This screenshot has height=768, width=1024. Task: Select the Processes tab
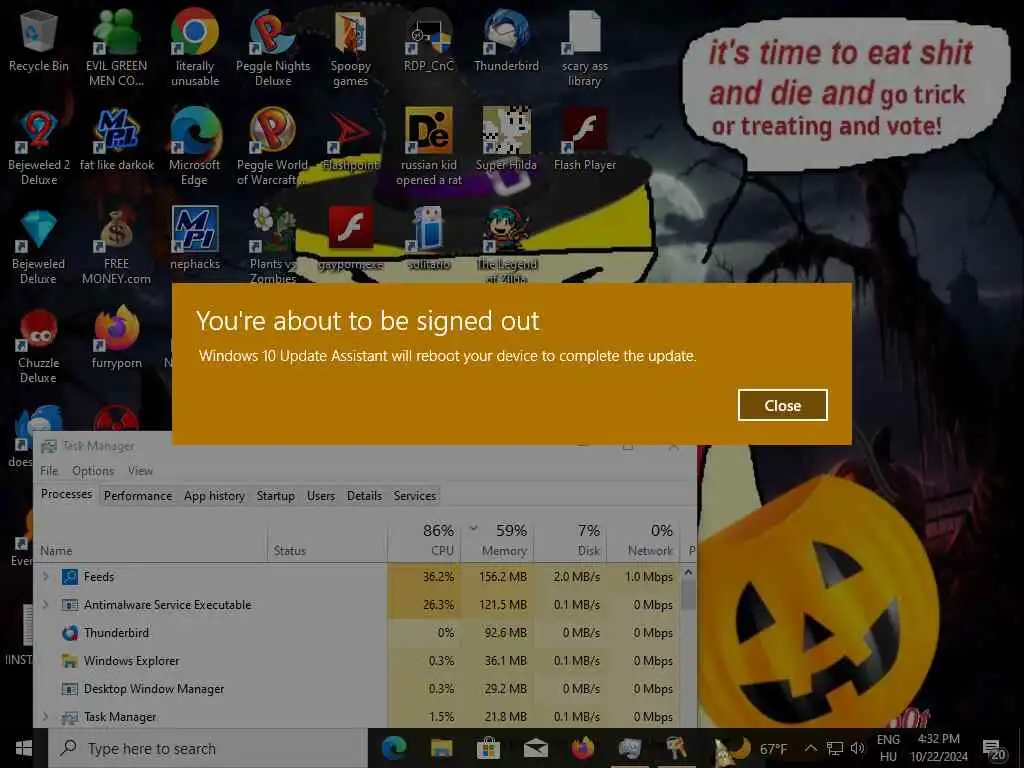(66, 494)
